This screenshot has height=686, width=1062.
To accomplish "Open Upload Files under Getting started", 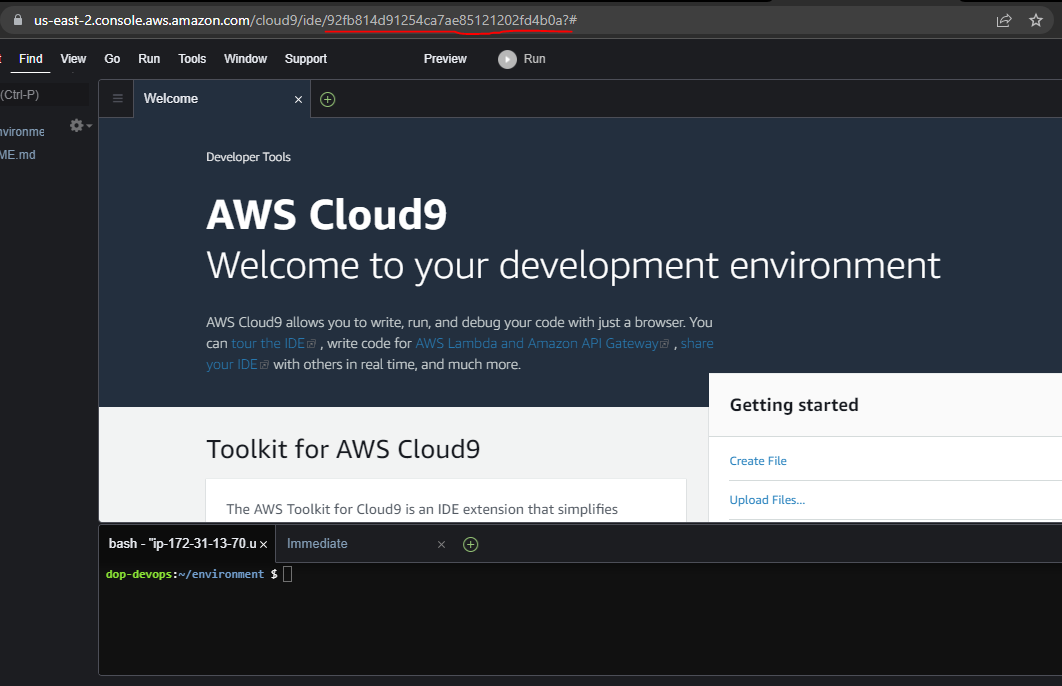I will pos(767,499).
